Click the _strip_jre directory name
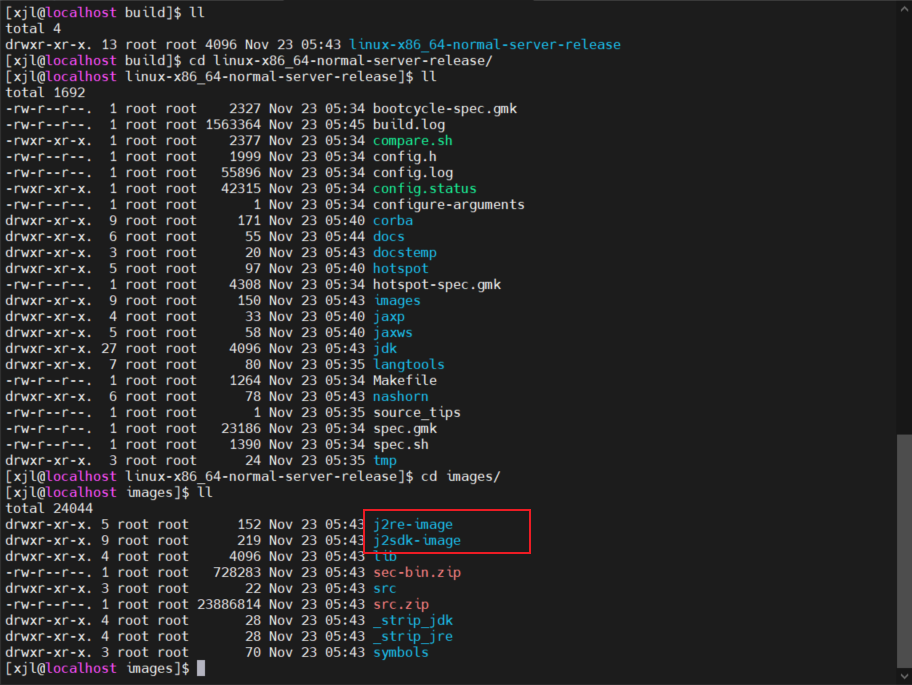 click(x=413, y=637)
